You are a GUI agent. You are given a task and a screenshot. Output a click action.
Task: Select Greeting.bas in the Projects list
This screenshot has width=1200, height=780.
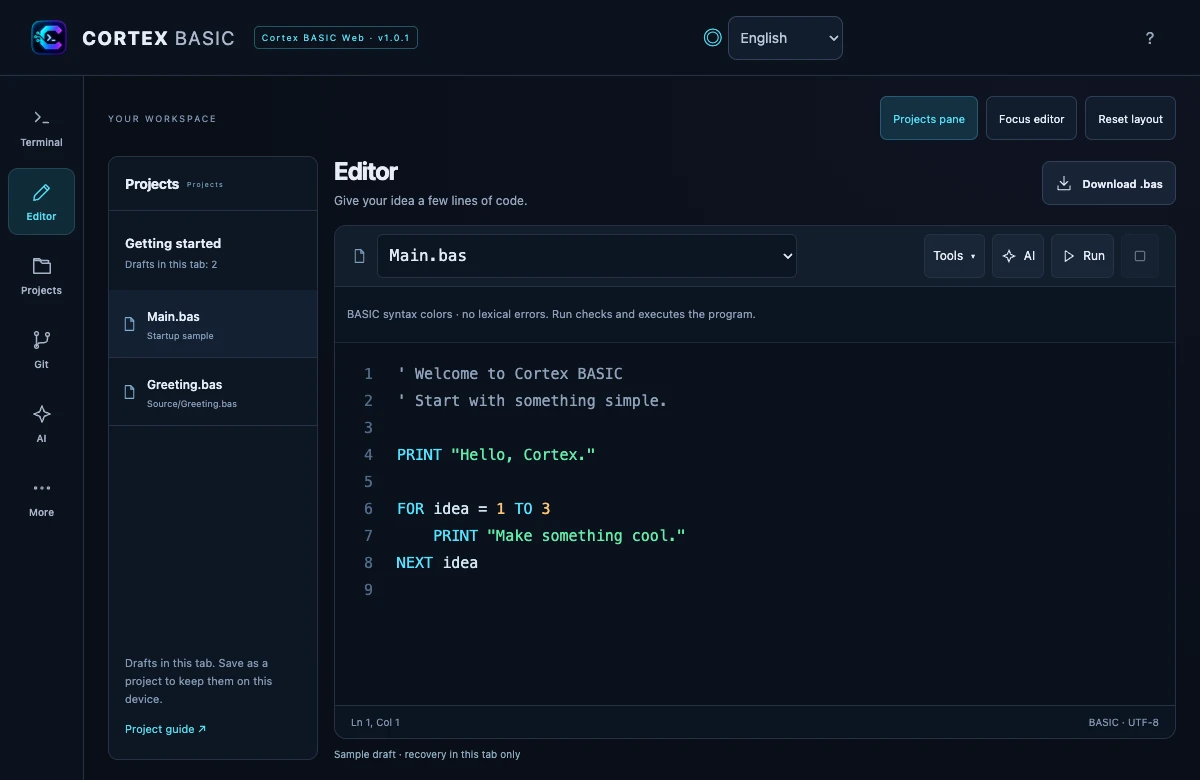pyautogui.click(x=213, y=392)
